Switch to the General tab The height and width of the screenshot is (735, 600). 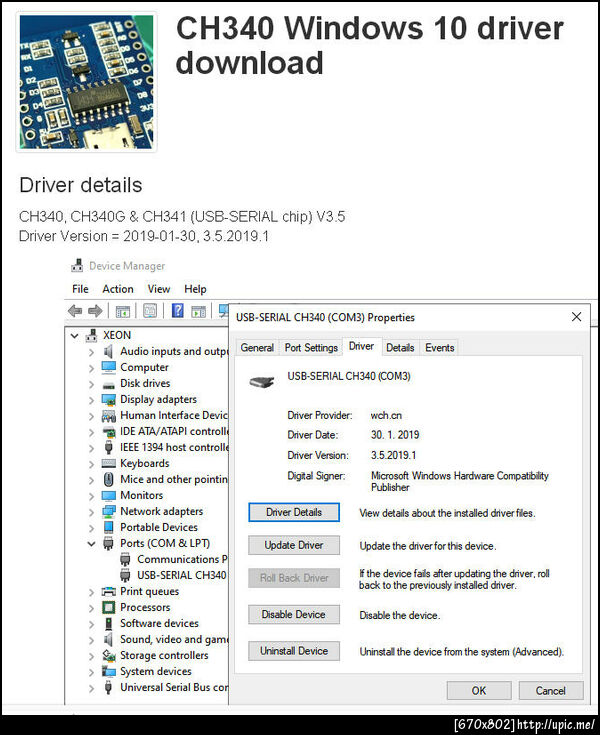click(257, 348)
